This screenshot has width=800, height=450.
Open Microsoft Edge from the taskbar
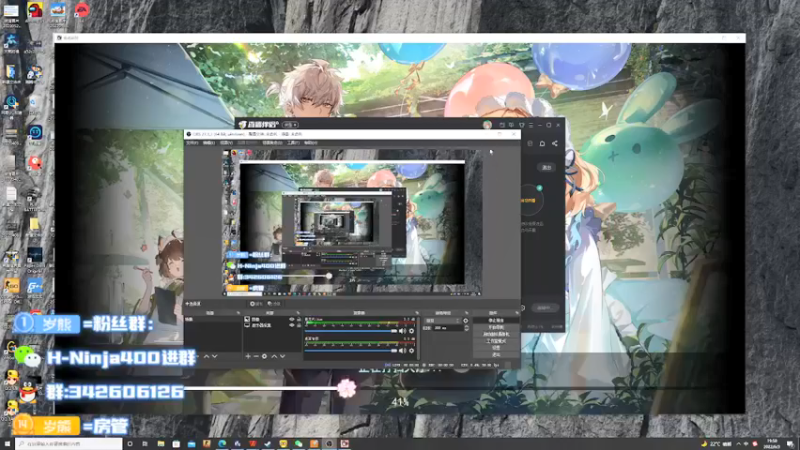tap(222, 444)
